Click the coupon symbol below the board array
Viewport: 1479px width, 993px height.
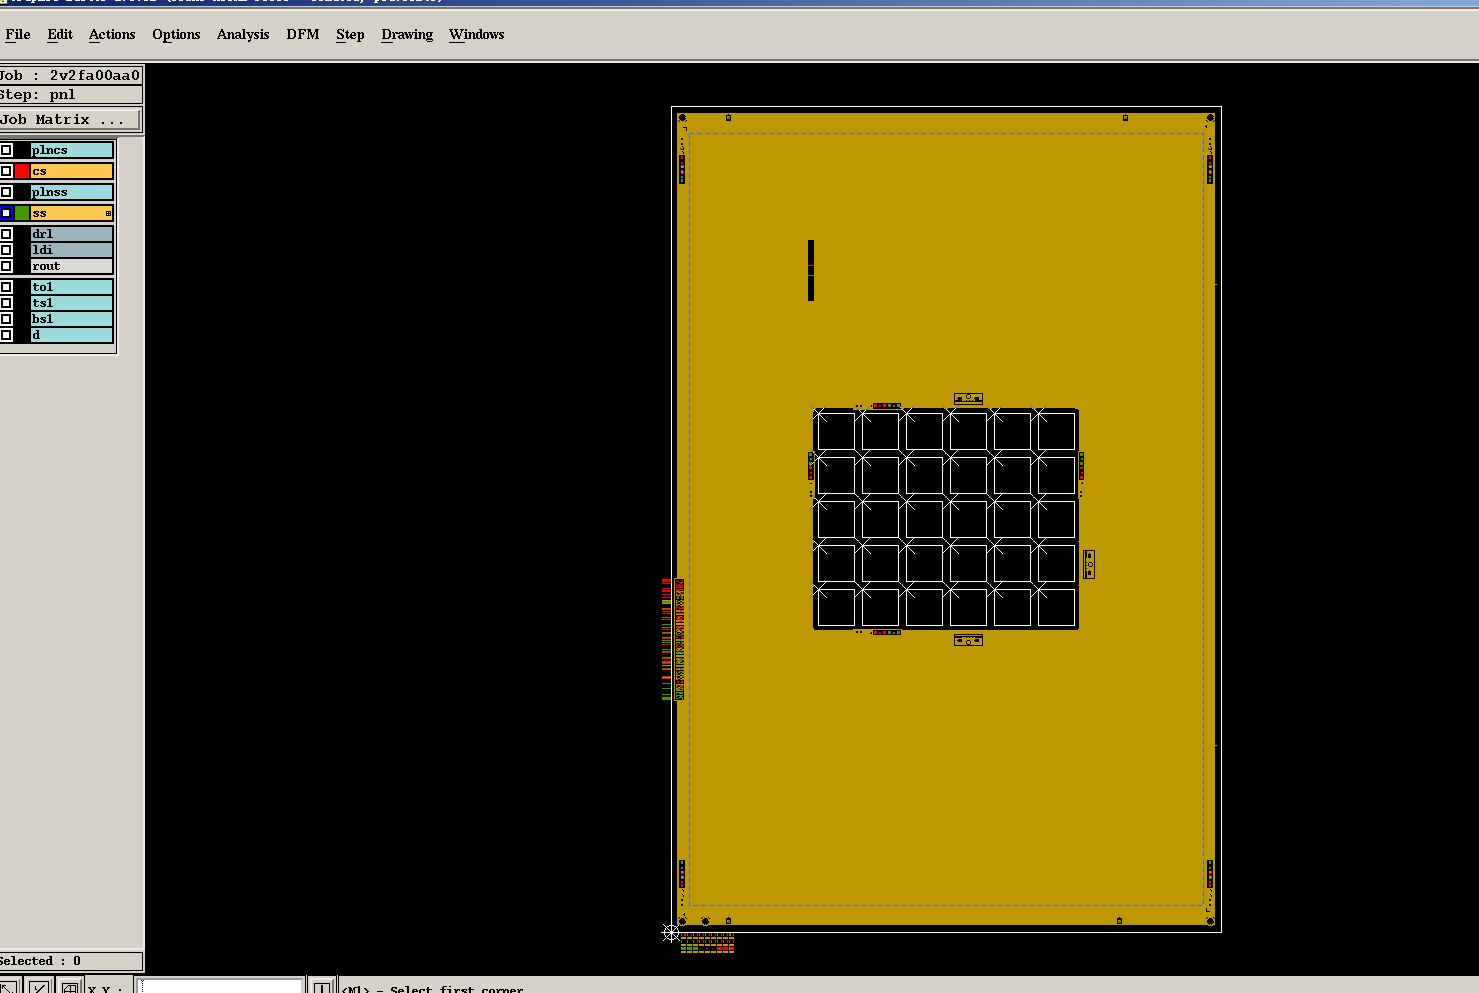pos(968,640)
